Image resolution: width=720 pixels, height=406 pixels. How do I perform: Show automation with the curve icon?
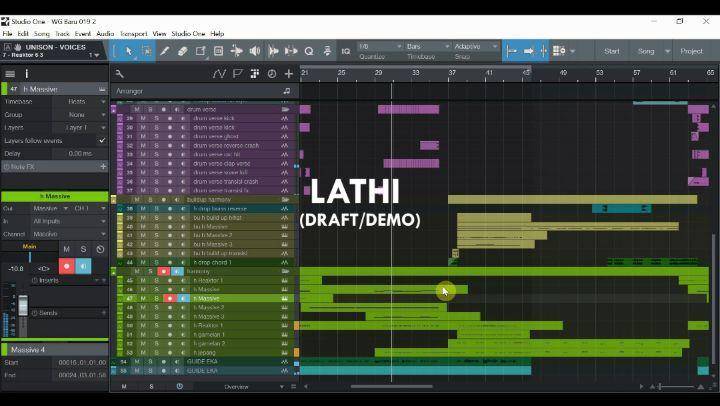[x=219, y=73]
